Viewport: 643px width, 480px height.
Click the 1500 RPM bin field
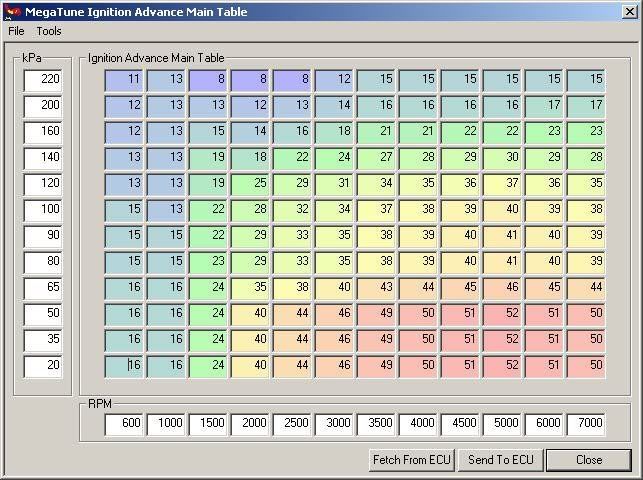(x=208, y=424)
